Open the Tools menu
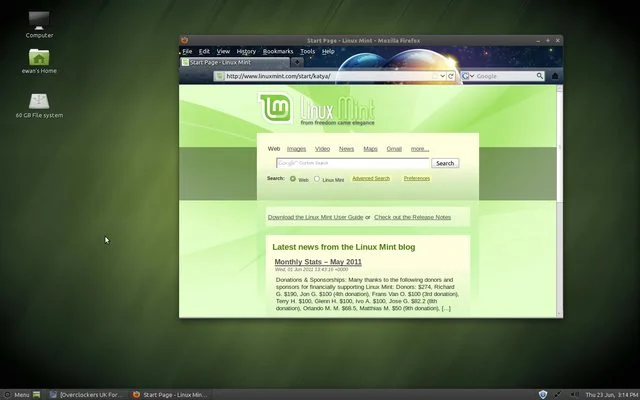This screenshot has width=640, height=400. (x=307, y=51)
